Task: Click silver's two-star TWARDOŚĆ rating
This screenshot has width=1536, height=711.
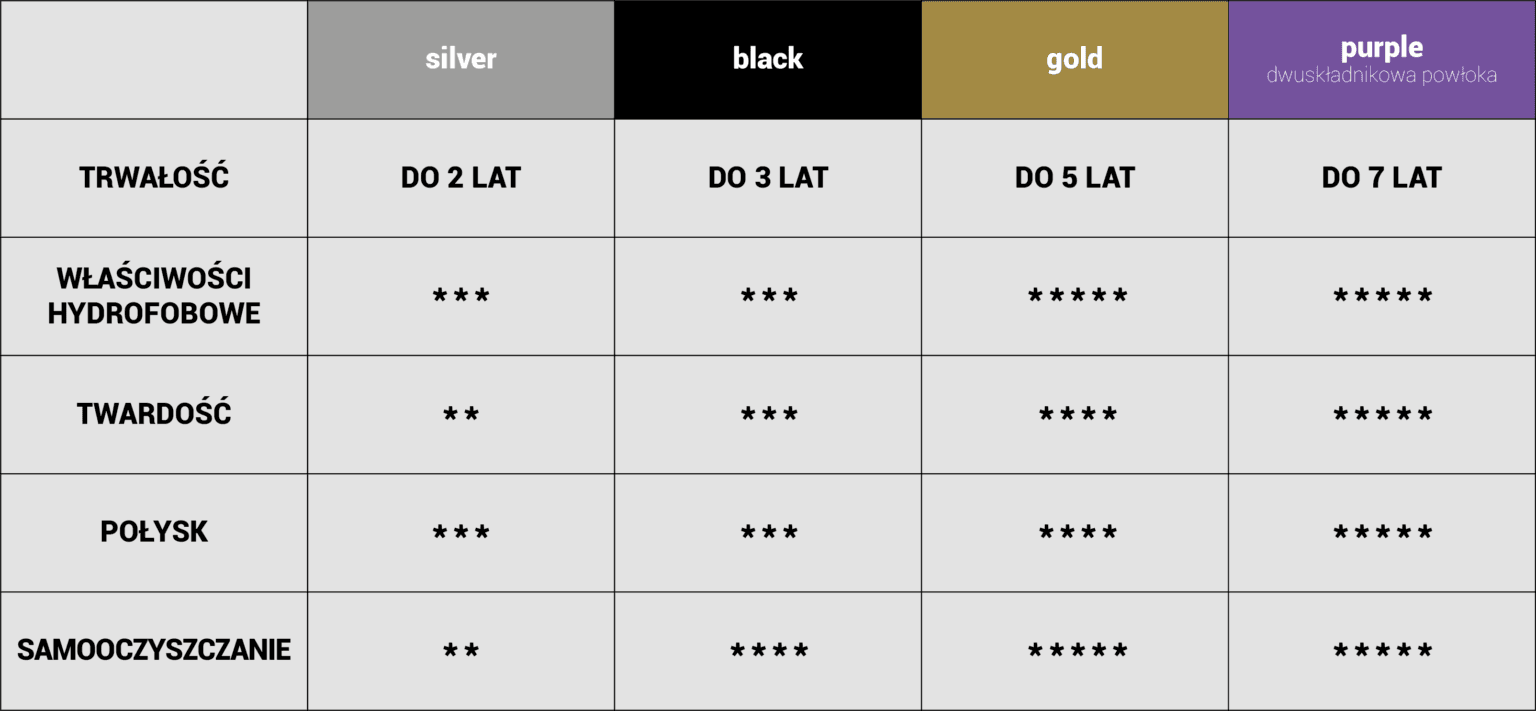Action: [x=461, y=415]
